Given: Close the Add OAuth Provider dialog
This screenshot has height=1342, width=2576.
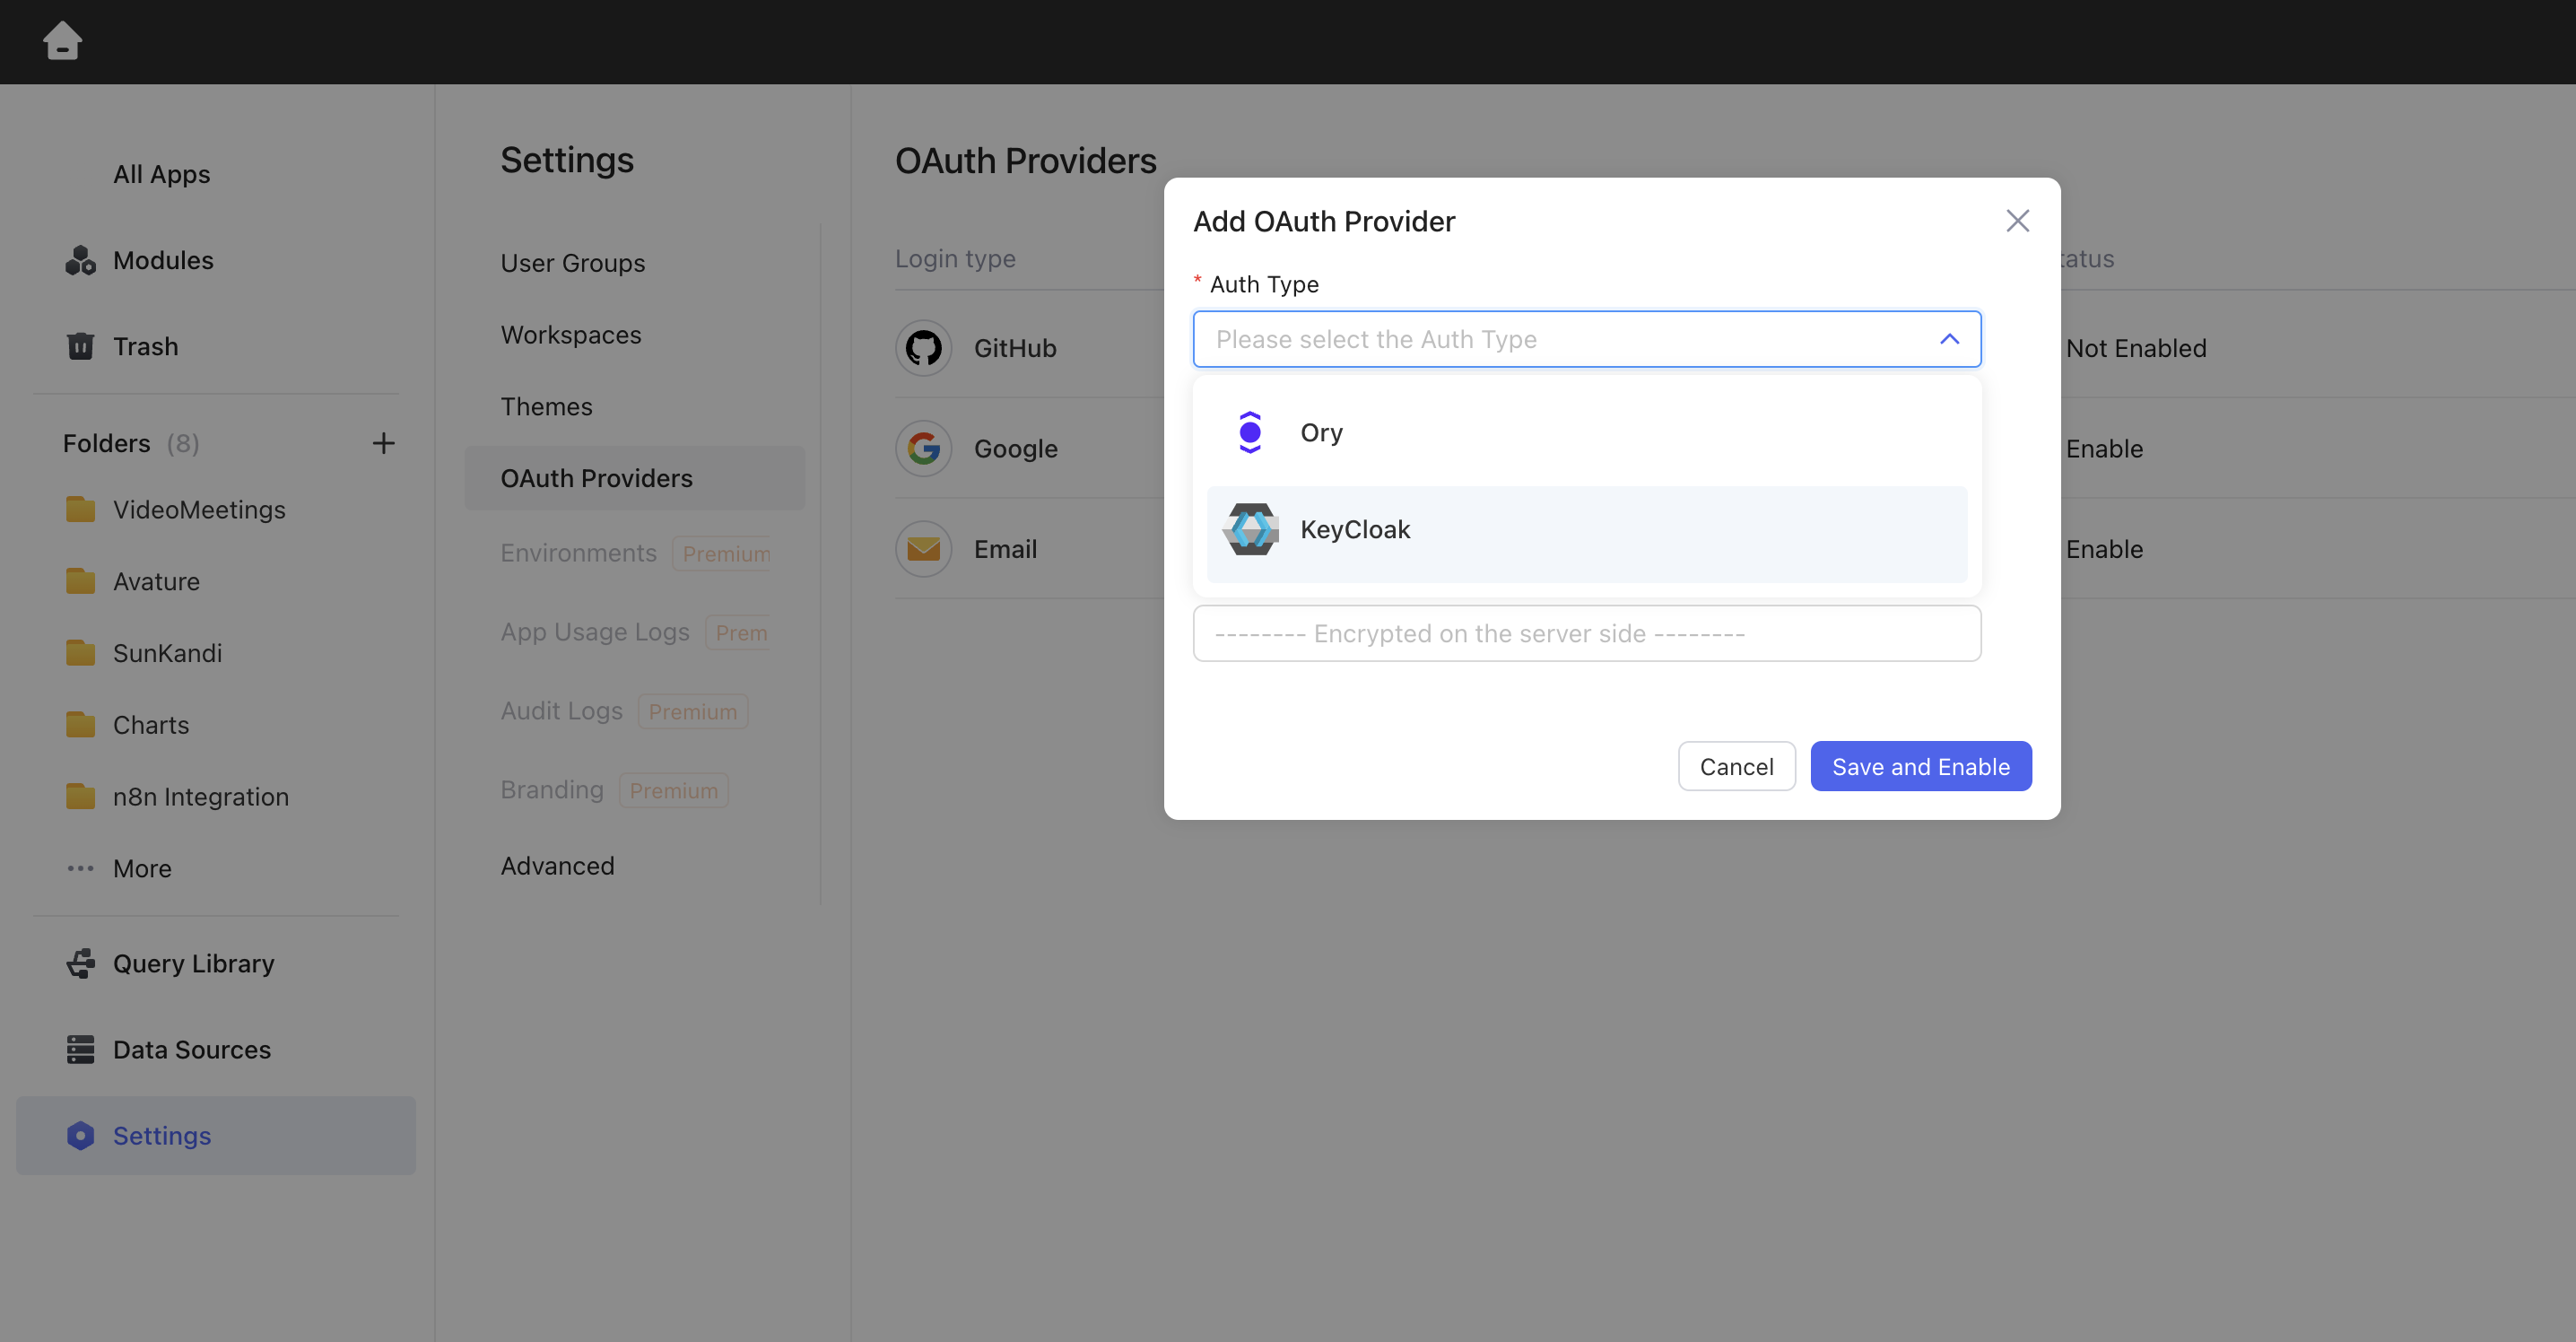Looking at the screenshot, I should [x=2017, y=221].
